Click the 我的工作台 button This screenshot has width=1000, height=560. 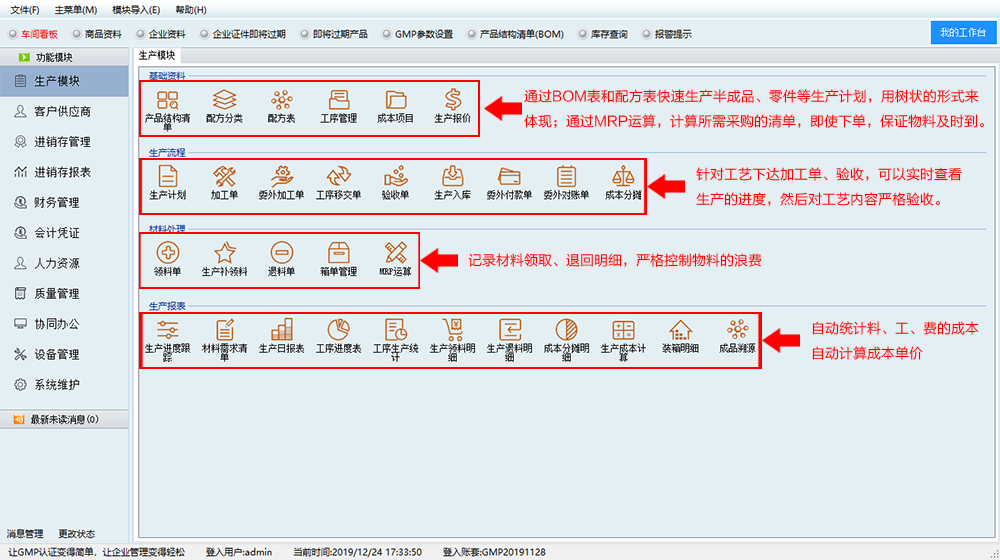pyautogui.click(x=963, y=33)
